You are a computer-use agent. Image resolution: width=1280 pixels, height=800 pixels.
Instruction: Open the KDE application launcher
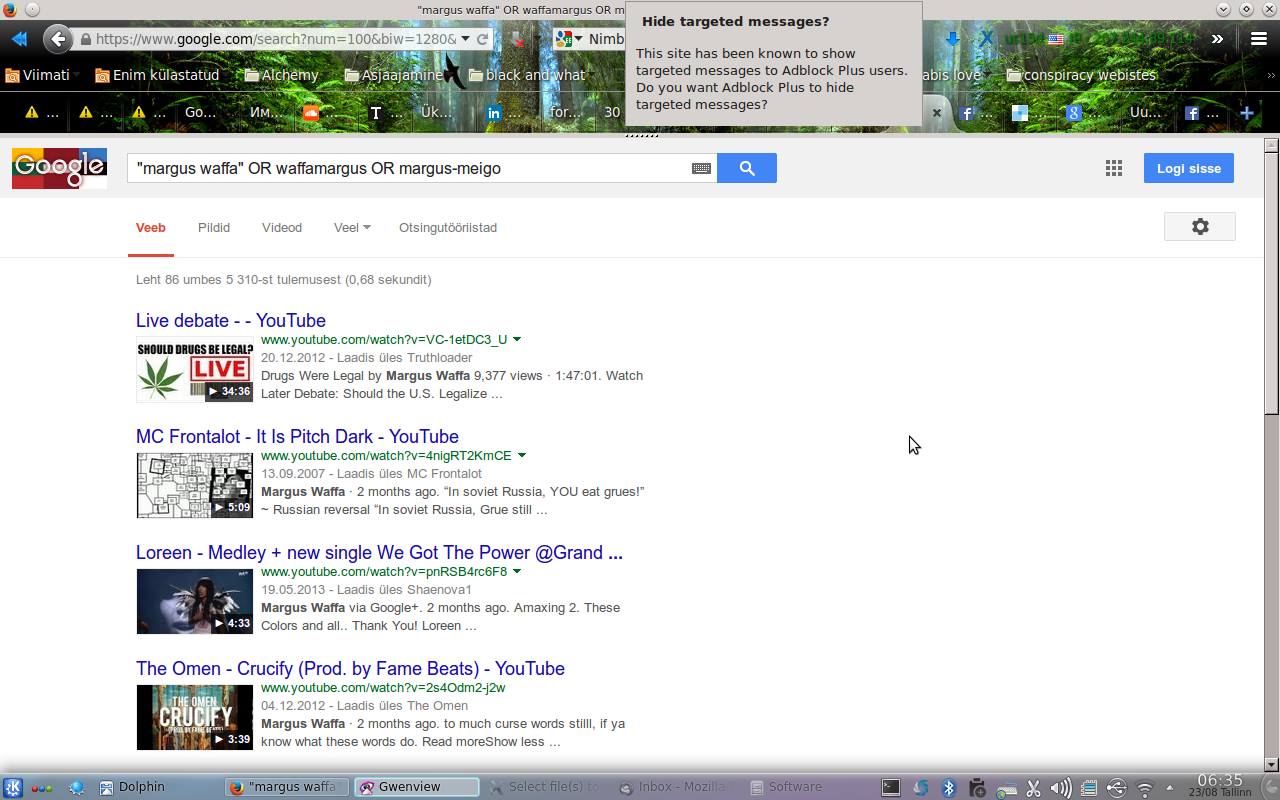(13, 787)
